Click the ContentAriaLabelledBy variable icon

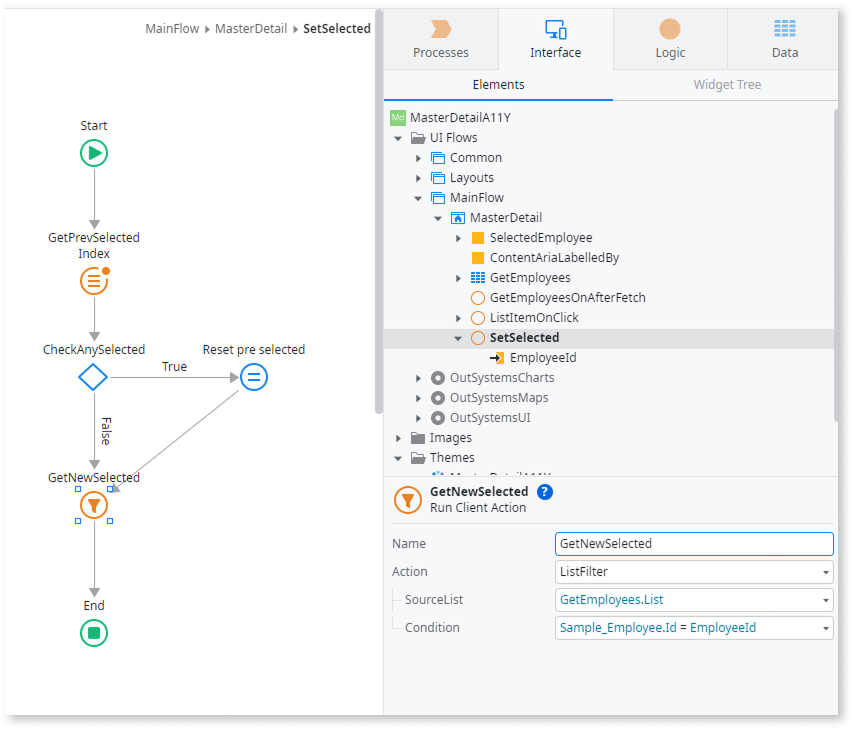478,258
